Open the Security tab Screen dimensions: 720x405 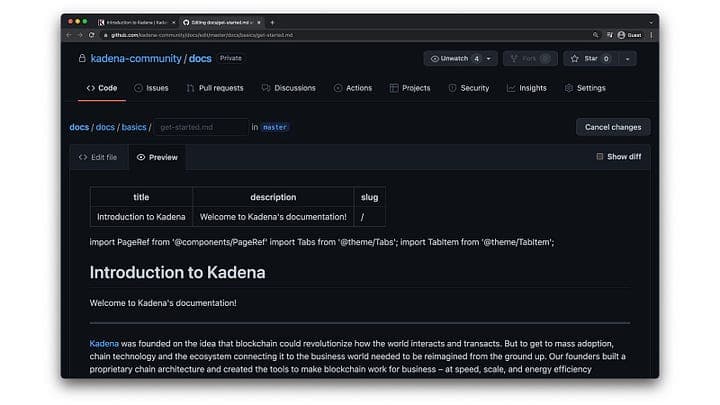point(469,88)
